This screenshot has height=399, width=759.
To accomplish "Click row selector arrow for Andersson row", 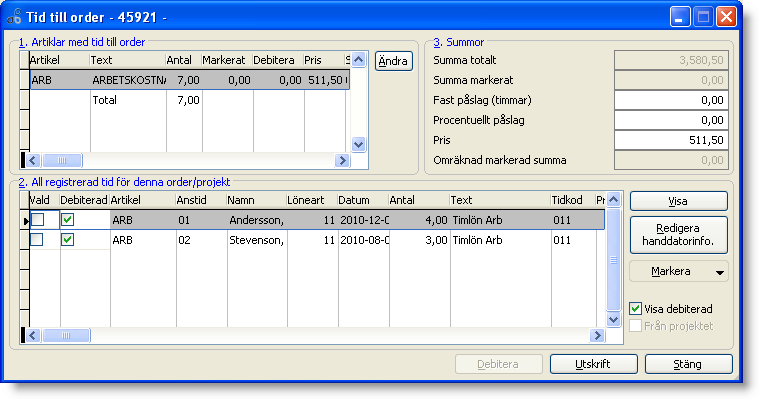I will tap(25, 220).
